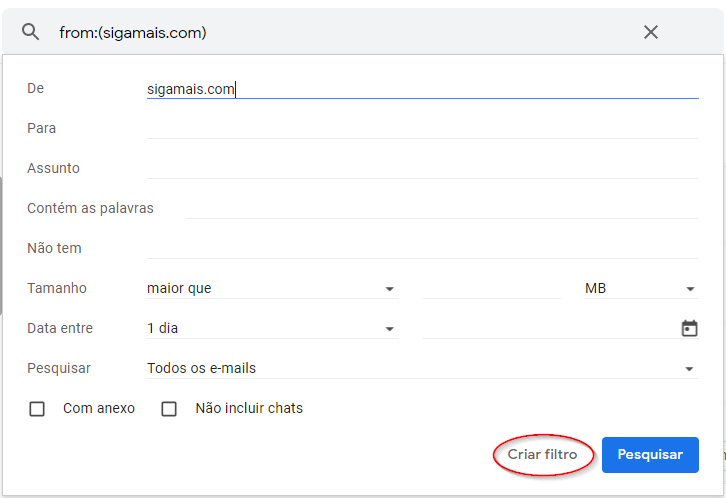Open the MB unit dropdown
The image size is (726, 498).
click(640, 289)
